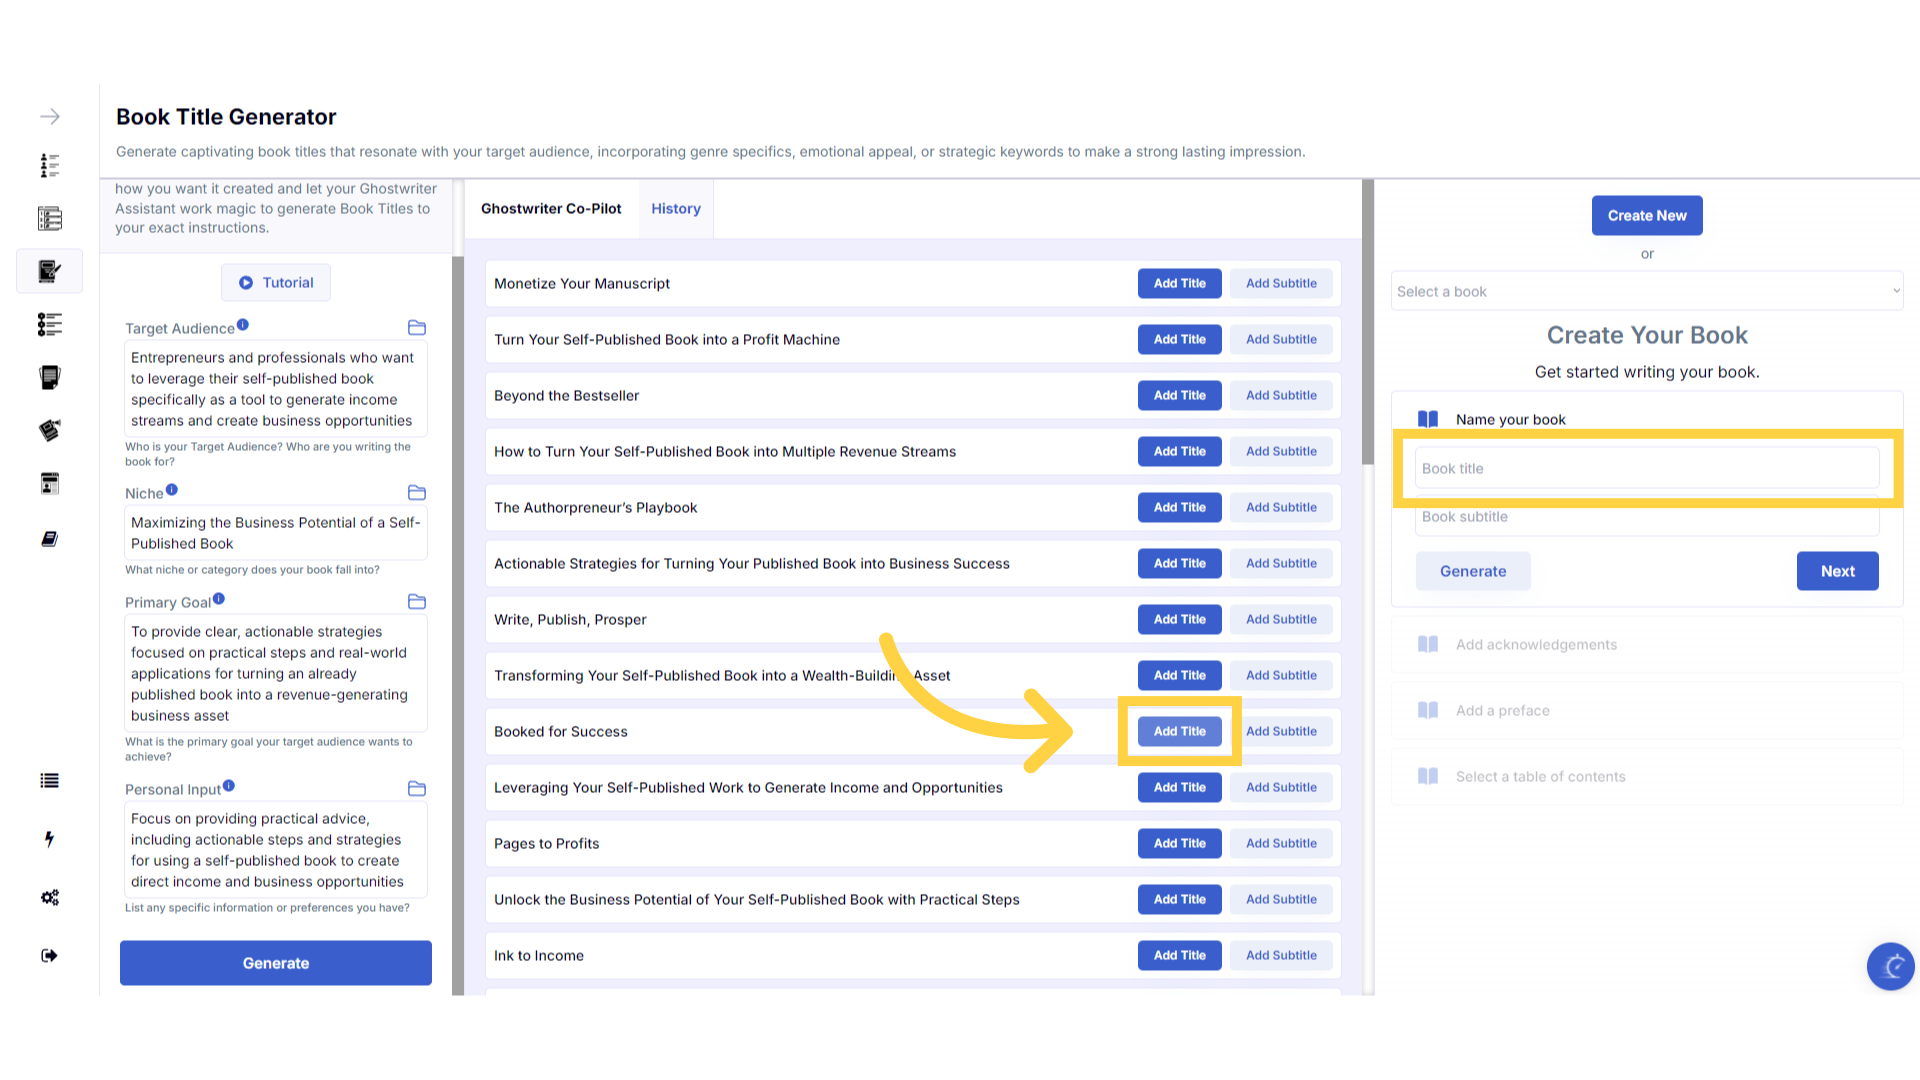
Task: Click Add Title for Booked for Success
Action: tap(1179, 732)
